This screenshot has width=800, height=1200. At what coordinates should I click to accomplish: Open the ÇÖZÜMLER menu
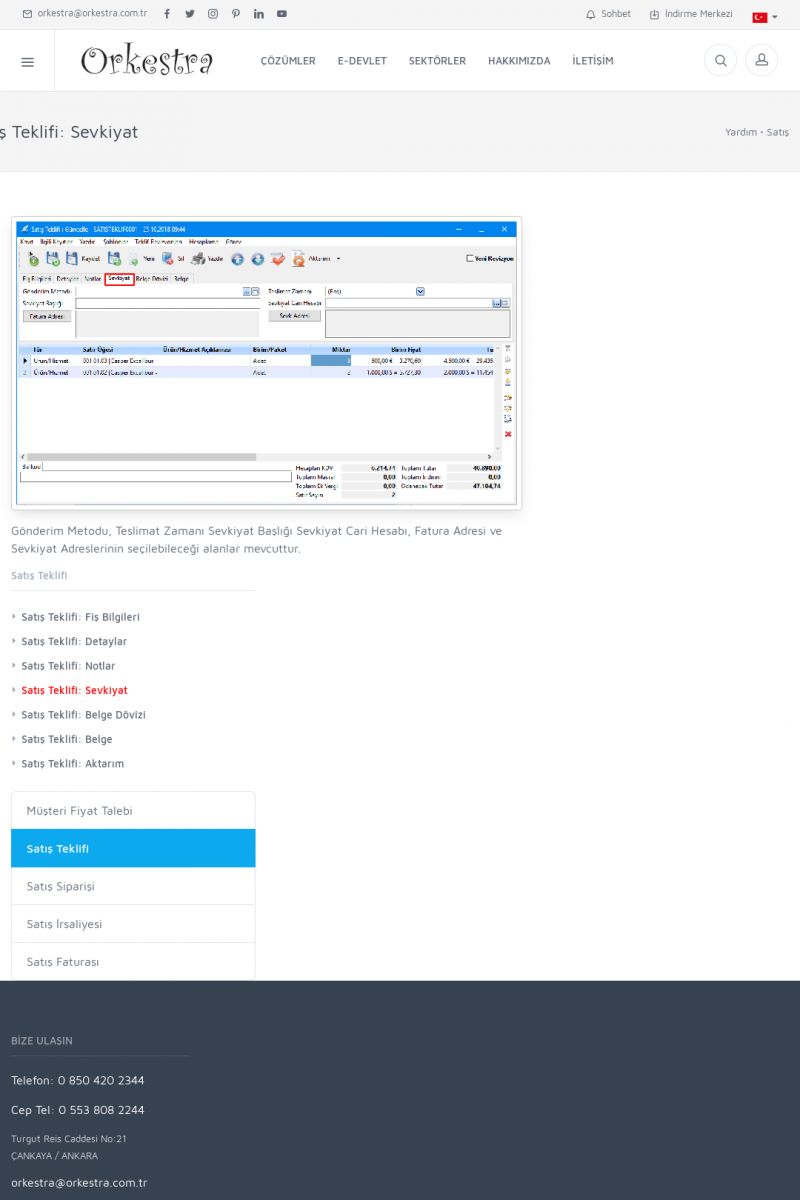point(288,61)
